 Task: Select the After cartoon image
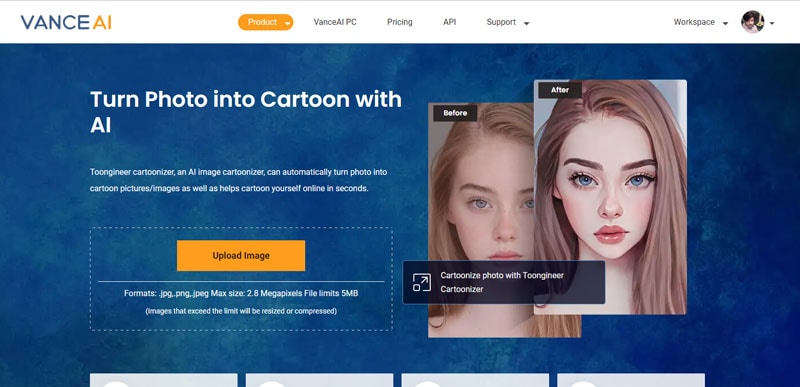coord(610,197)
